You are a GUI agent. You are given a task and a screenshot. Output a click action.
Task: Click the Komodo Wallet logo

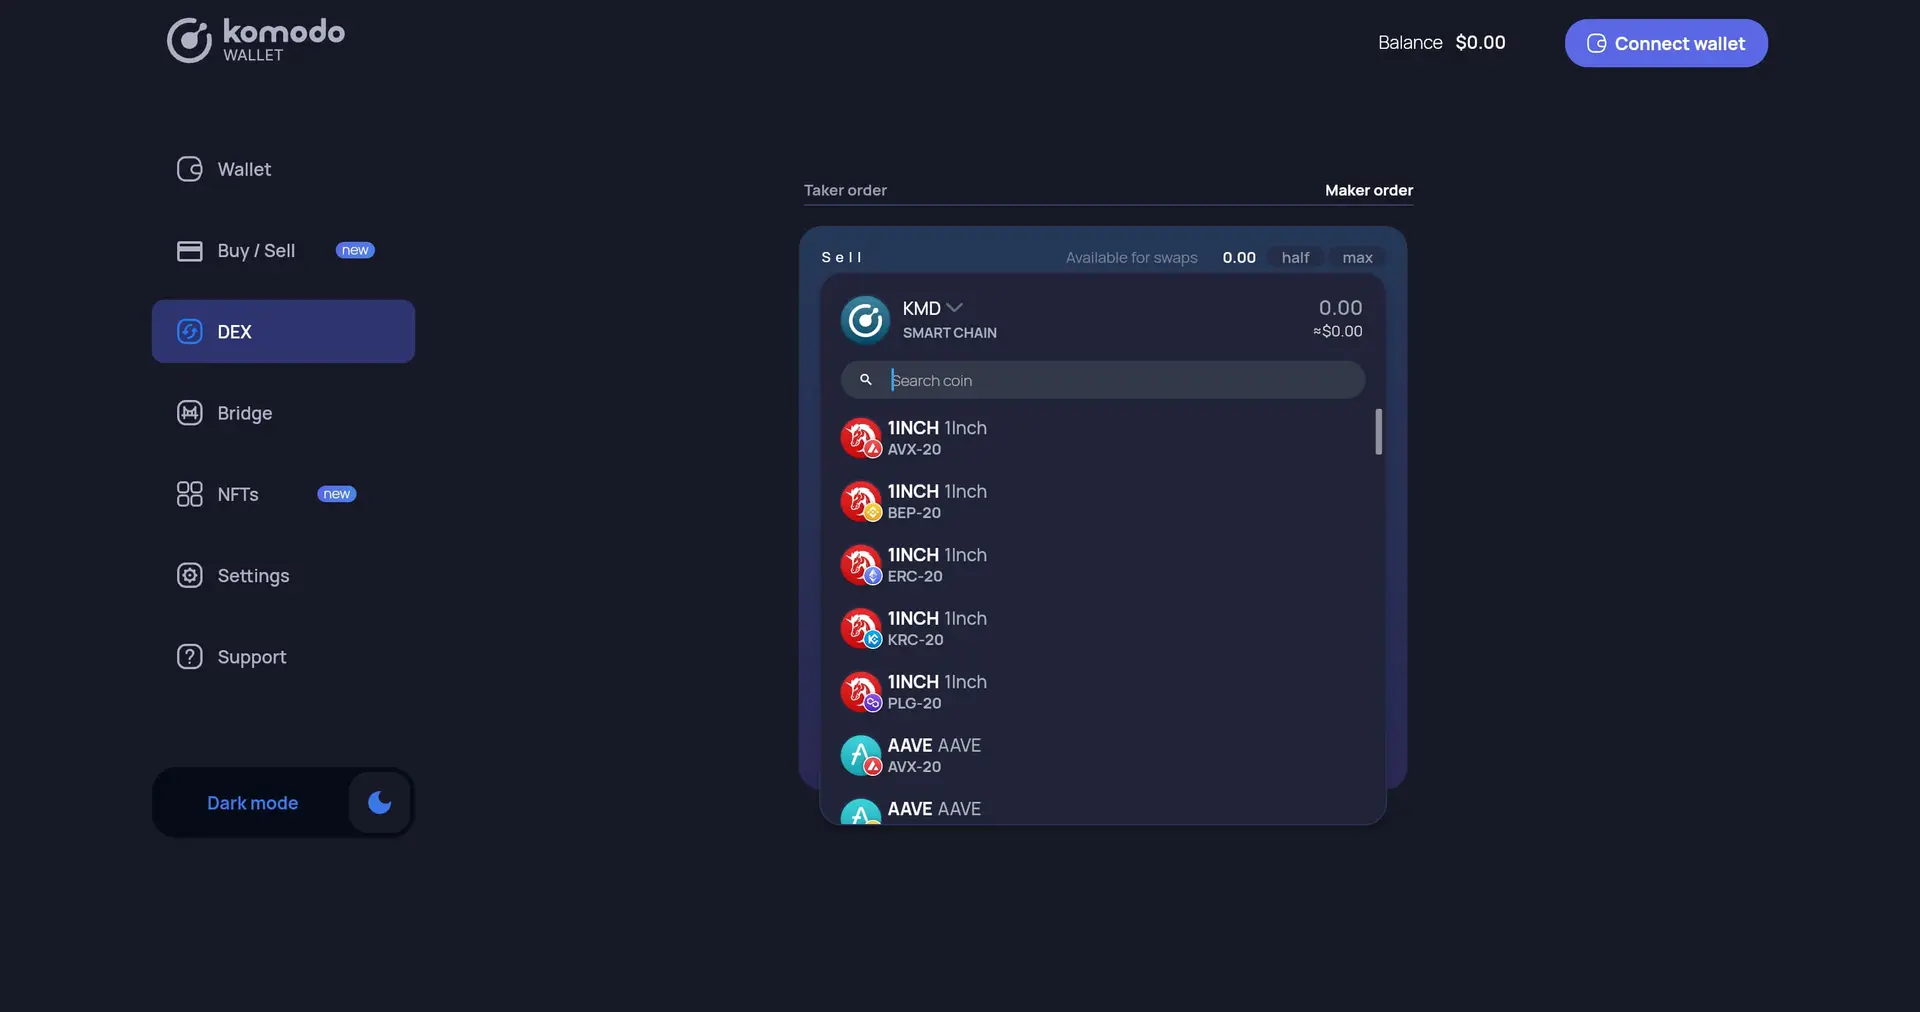click(x=255, y=40)
